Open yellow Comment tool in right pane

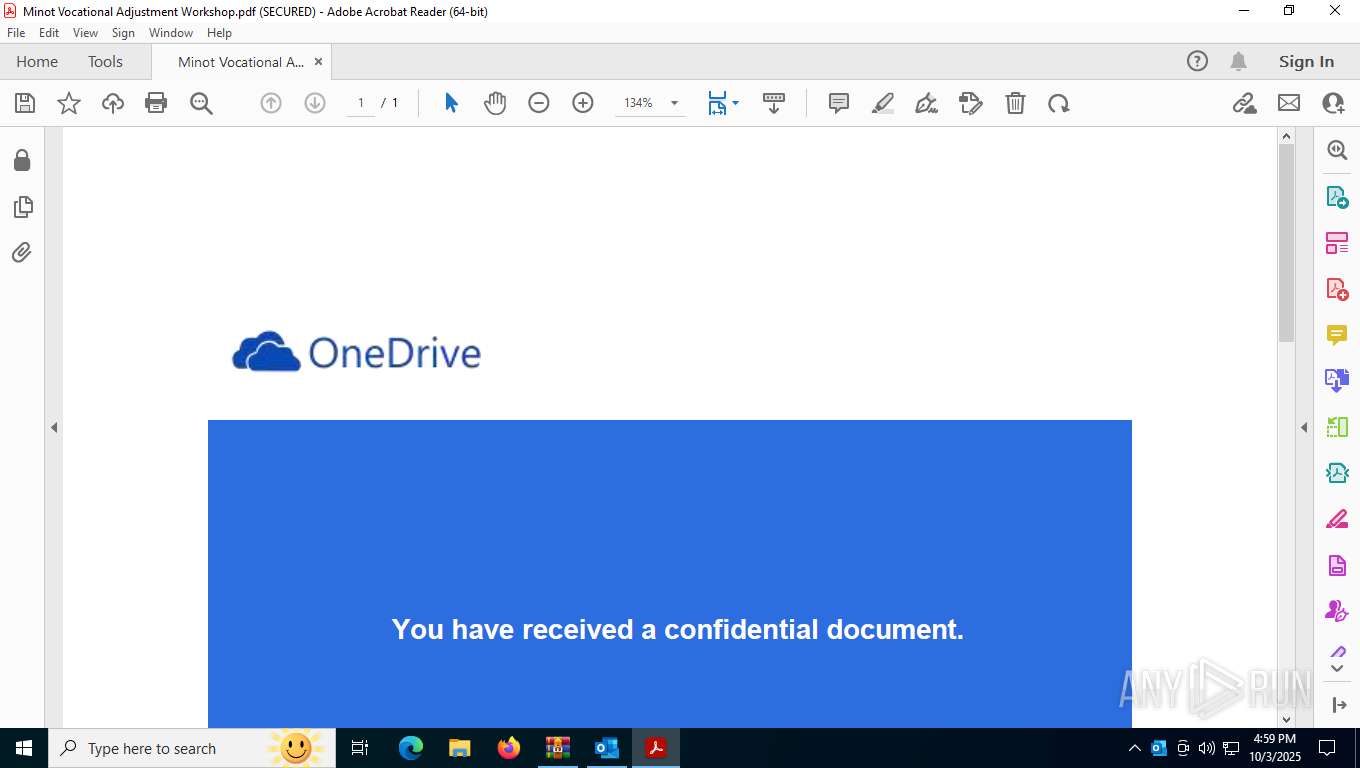point(1337,335)
